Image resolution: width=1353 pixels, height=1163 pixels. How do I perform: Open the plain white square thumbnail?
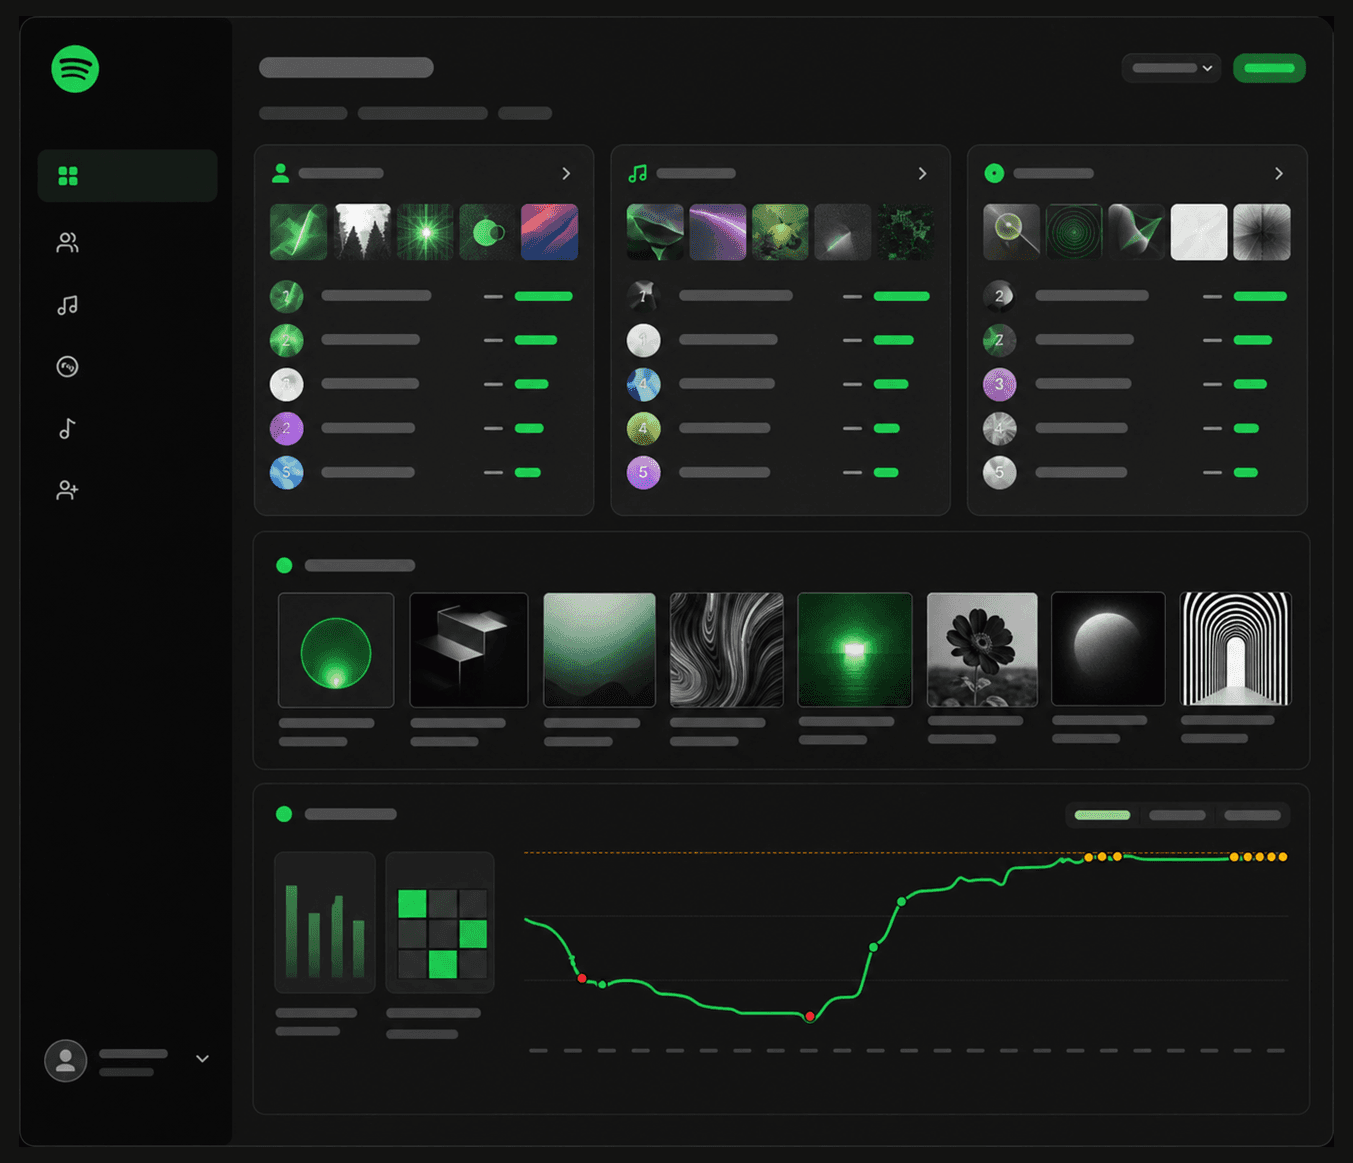[x=1199, y=232]
